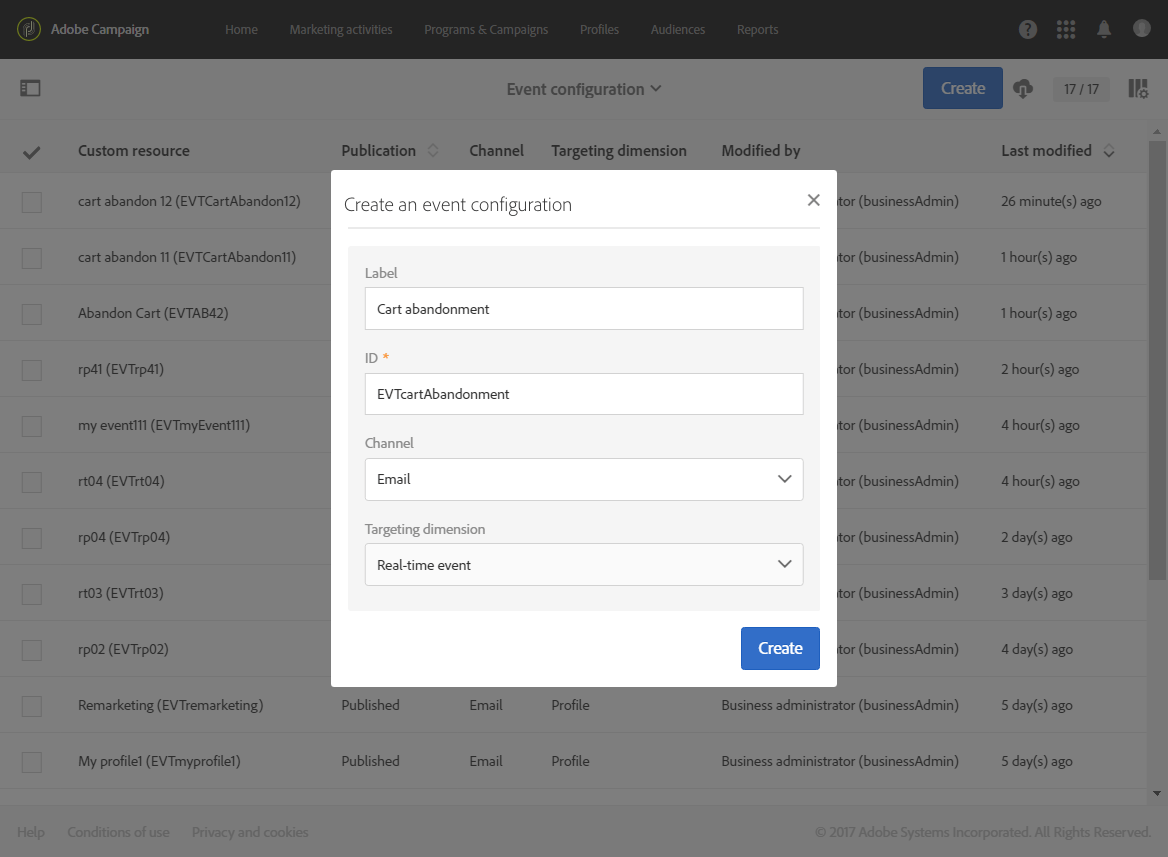This screenshot has height=857, width=1168.
Task: Check the cart abandon 12 row checkbox
Action: click(x=31, y=201)
